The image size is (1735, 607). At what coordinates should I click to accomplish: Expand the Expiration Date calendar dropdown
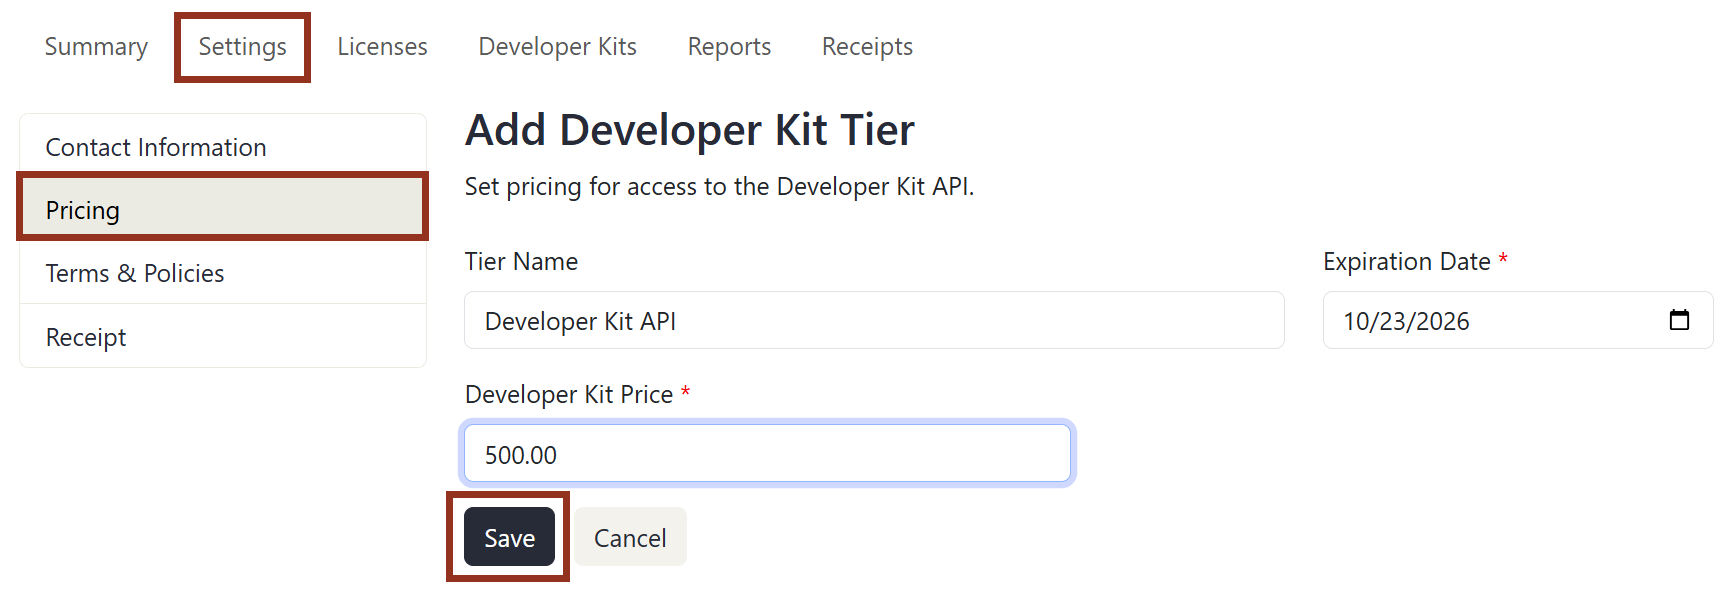point(1679,320)
